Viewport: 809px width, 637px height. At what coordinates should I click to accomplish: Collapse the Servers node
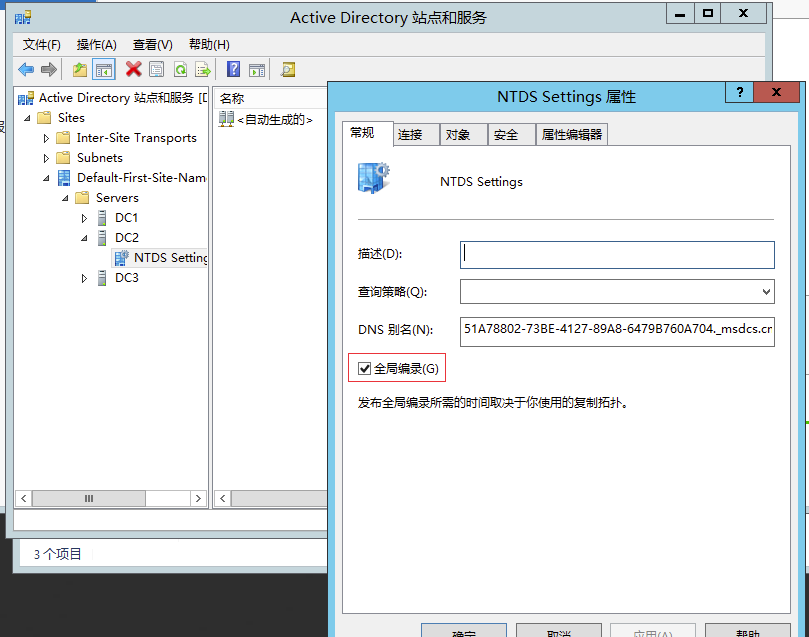(66, 198)
